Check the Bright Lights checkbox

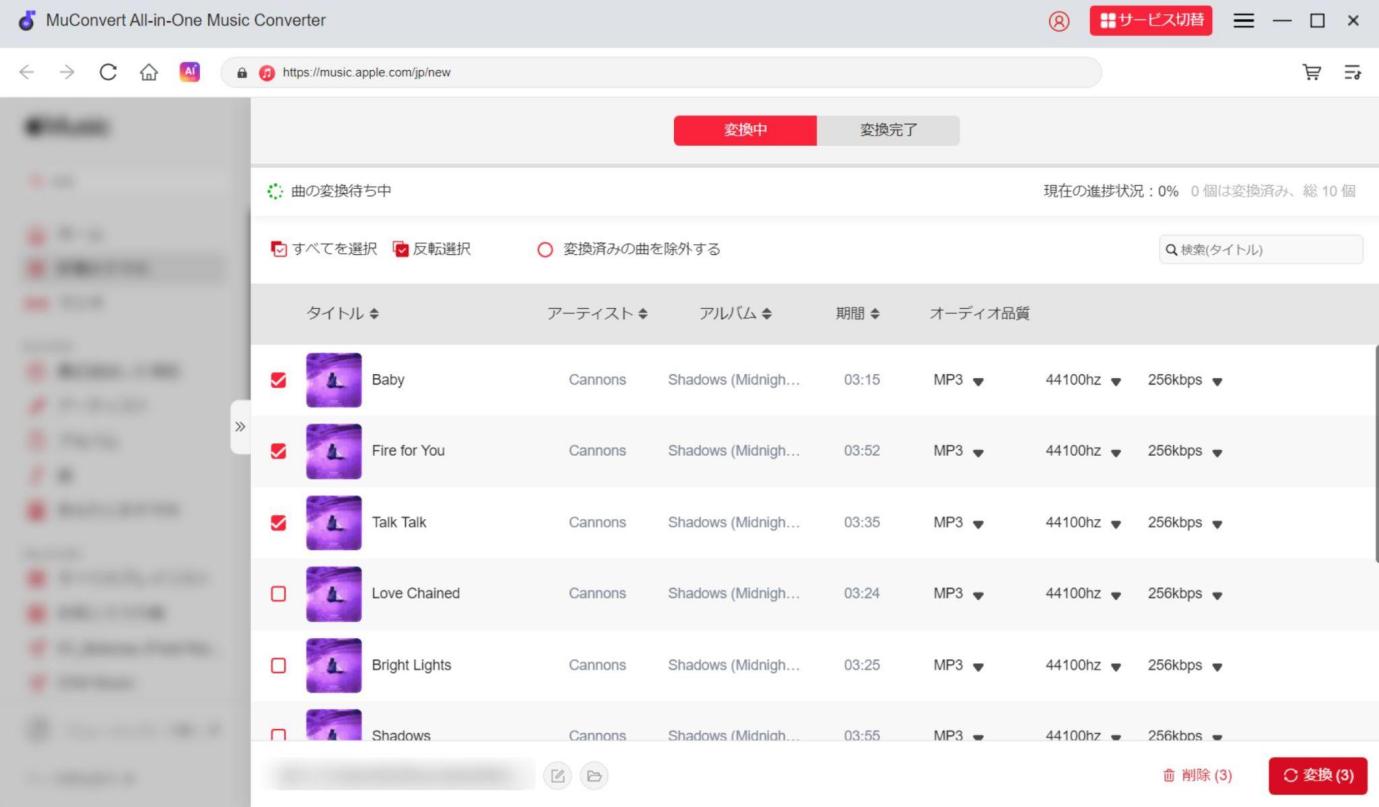pyautogui.click(x=279, y=665)
